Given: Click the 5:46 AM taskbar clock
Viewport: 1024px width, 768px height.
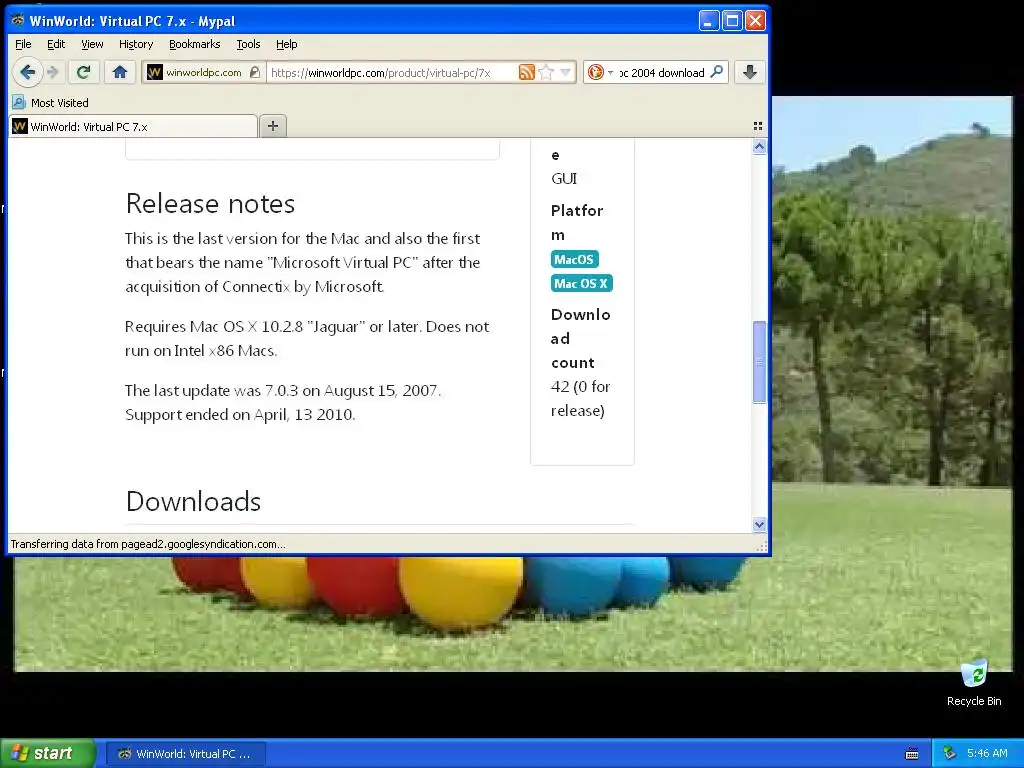Looking at the screenshot, I should click(x=987, y=753).
